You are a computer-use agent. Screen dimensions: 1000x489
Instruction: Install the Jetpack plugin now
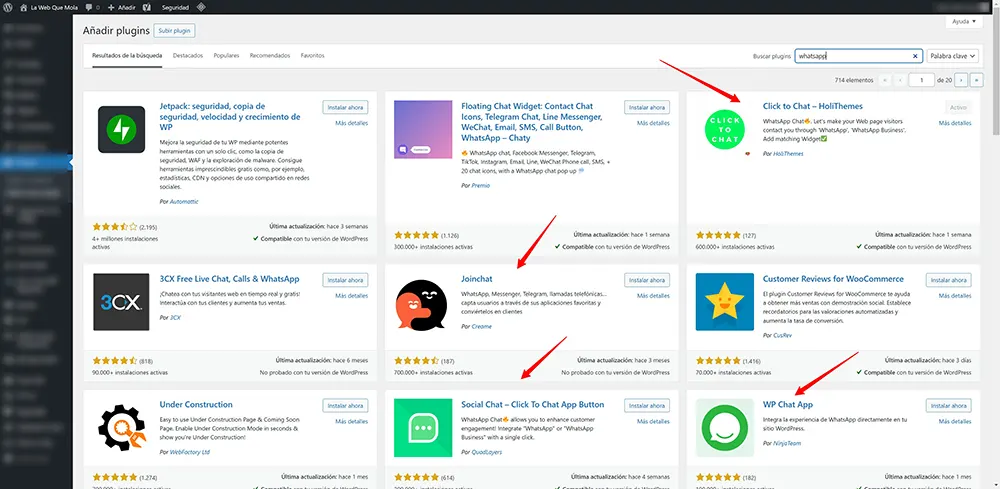pyautogui.click(x=345, y=107)
